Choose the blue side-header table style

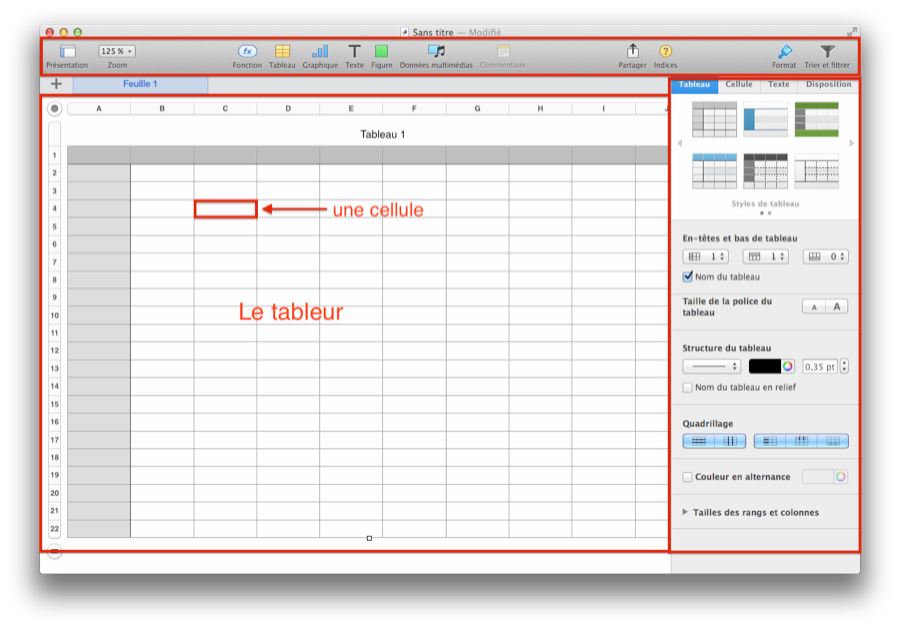coord(765,119)
